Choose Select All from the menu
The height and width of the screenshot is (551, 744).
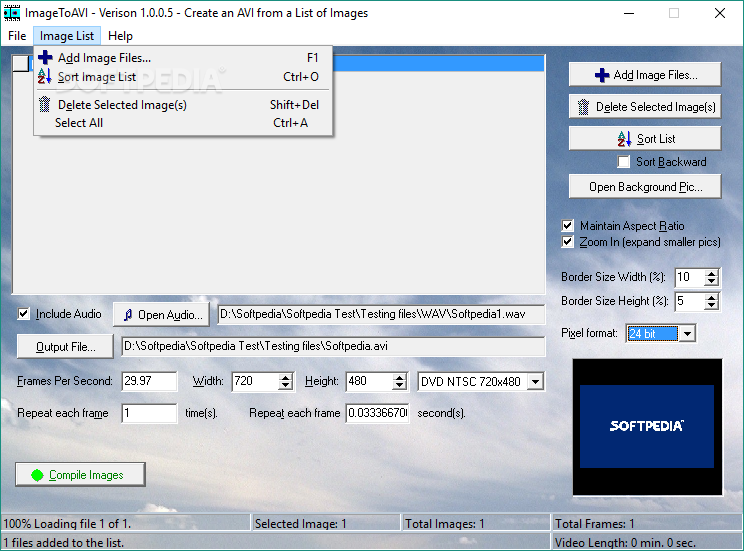[x=183, y=123]
